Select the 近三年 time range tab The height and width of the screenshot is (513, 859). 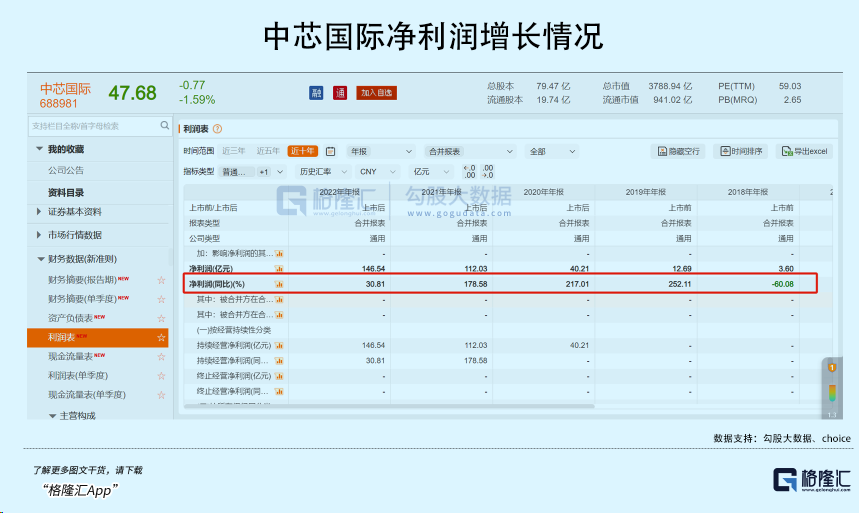click(x=233, y=151)
